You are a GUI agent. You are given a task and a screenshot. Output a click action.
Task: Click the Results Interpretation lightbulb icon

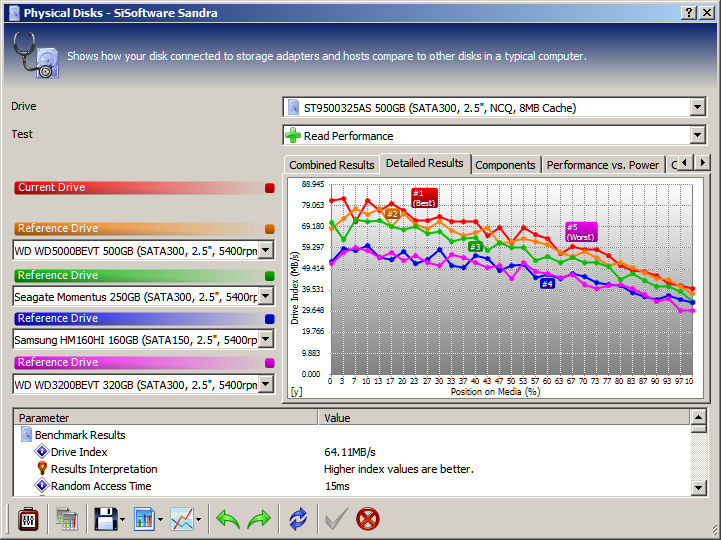click(42, 468)
